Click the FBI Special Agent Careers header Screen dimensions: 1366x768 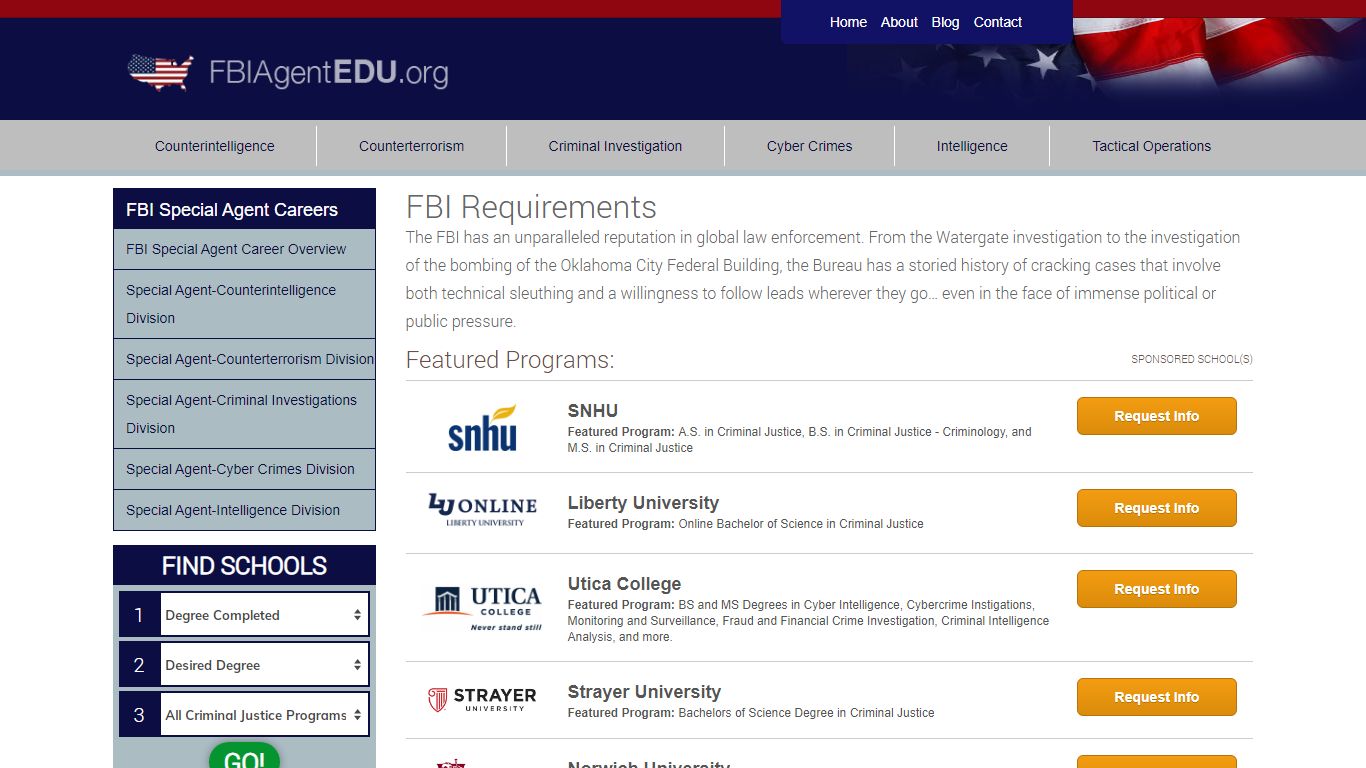click(244, 209)
